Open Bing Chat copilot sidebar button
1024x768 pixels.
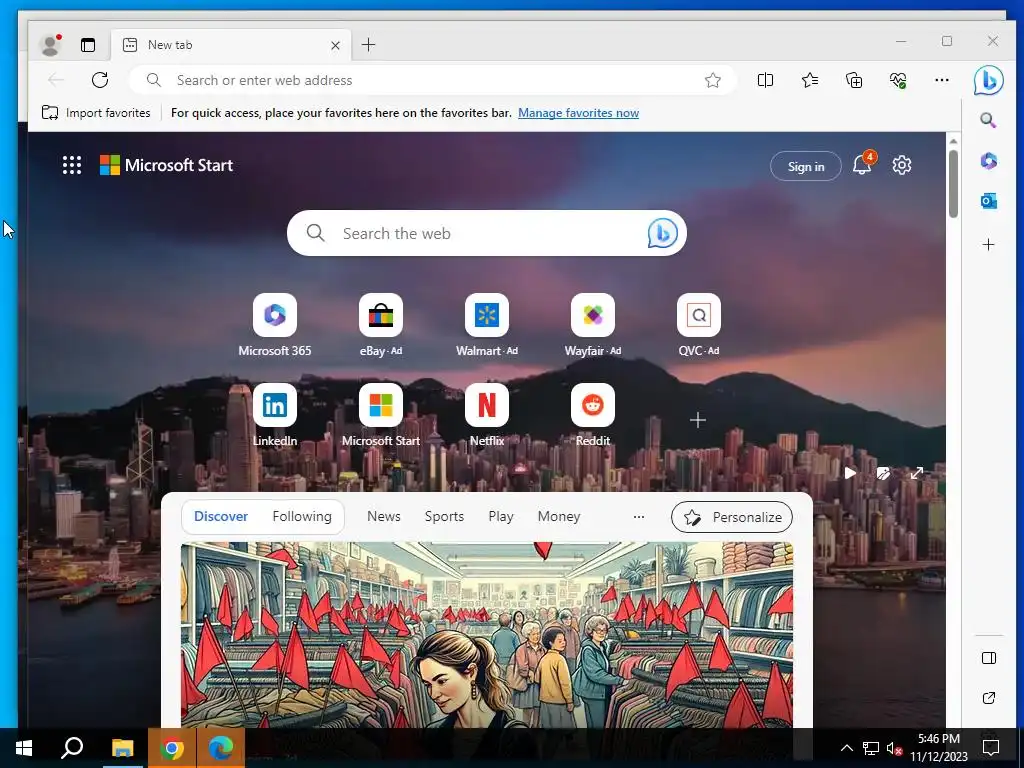(x=988, y=80)
